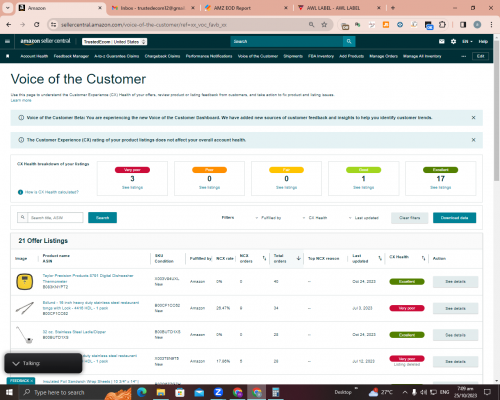Image resolution: width=500 pixels, height=400 pixels.
Task: See listings under the Very poor card
Action: [x=132, y=188]
